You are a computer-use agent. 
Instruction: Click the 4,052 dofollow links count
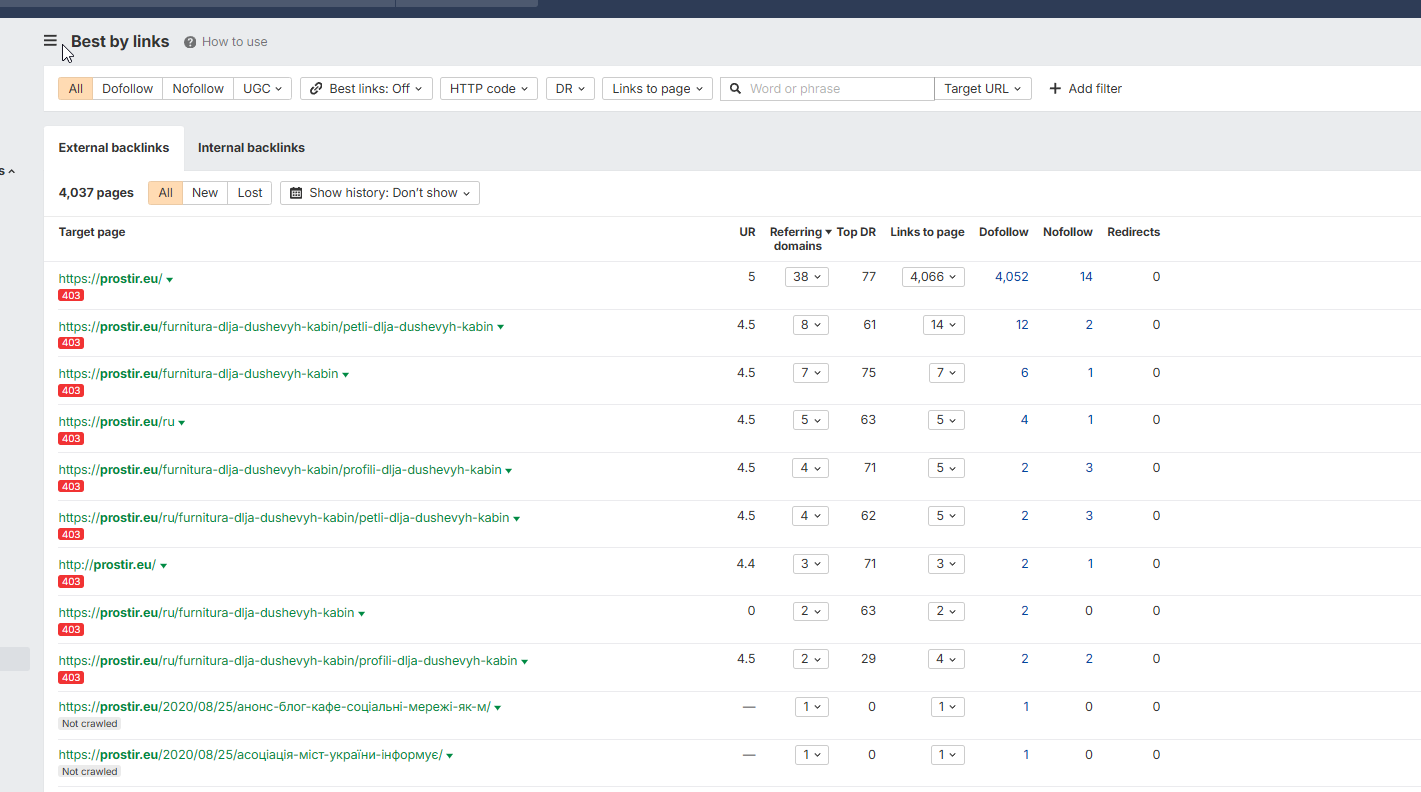tap(1011, 277)
